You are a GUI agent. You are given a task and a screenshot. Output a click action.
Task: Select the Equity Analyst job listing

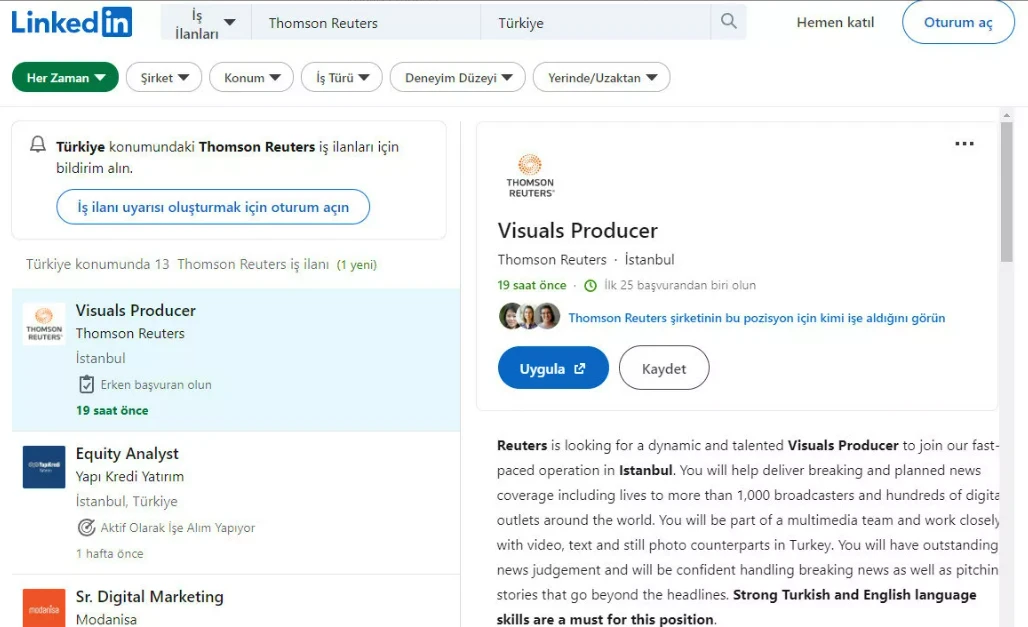(x=127, y=453)
